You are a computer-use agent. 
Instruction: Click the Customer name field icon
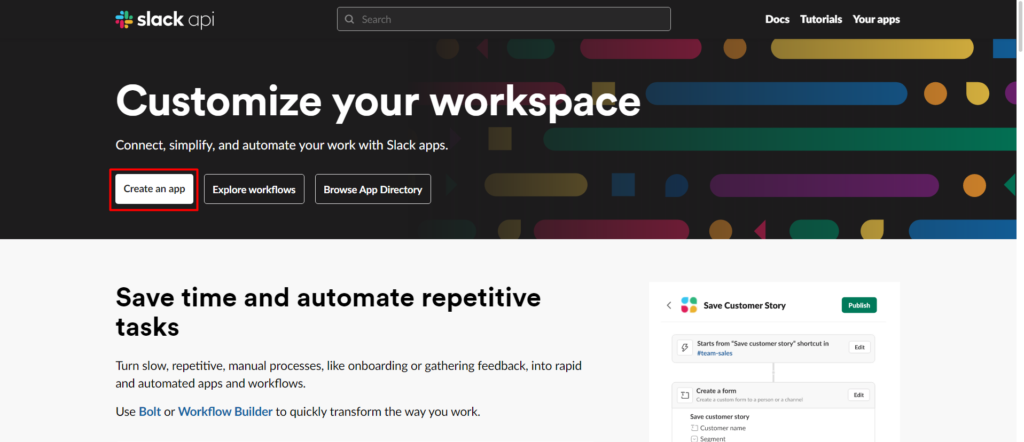pyautogui.click(x=694, y=428)
